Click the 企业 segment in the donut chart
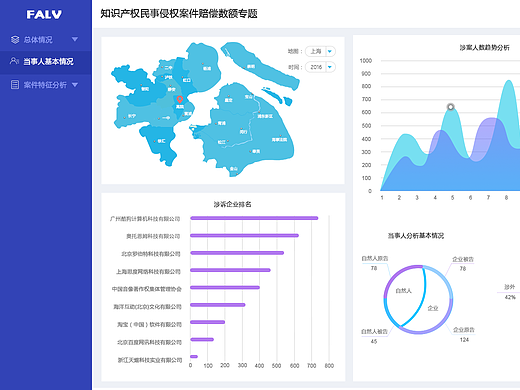The height and width of the screenshot is (390, 520). click(x=433, y=308)
